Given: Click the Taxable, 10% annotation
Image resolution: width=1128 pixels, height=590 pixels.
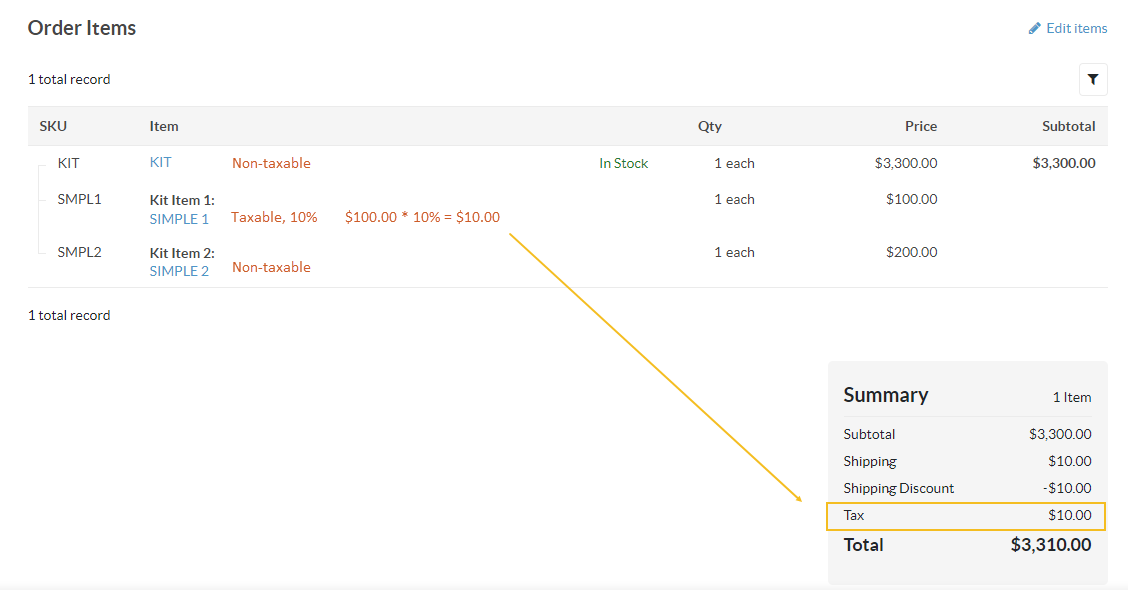Looking at the screenshot, I should [274, 217].
